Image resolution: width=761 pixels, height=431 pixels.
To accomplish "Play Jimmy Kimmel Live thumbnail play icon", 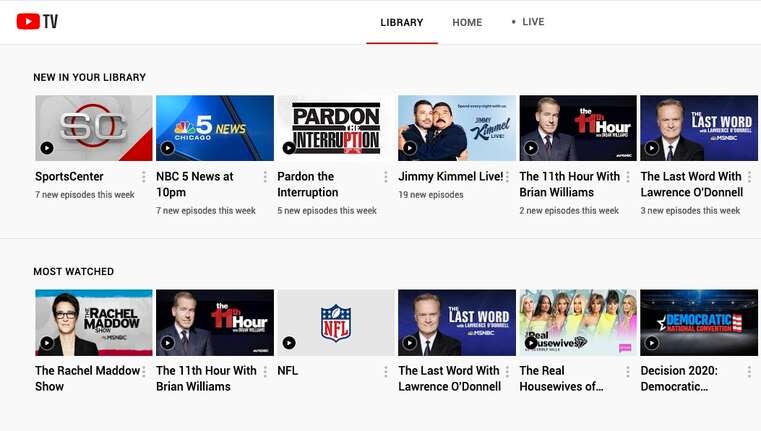I will click(410, 148).
